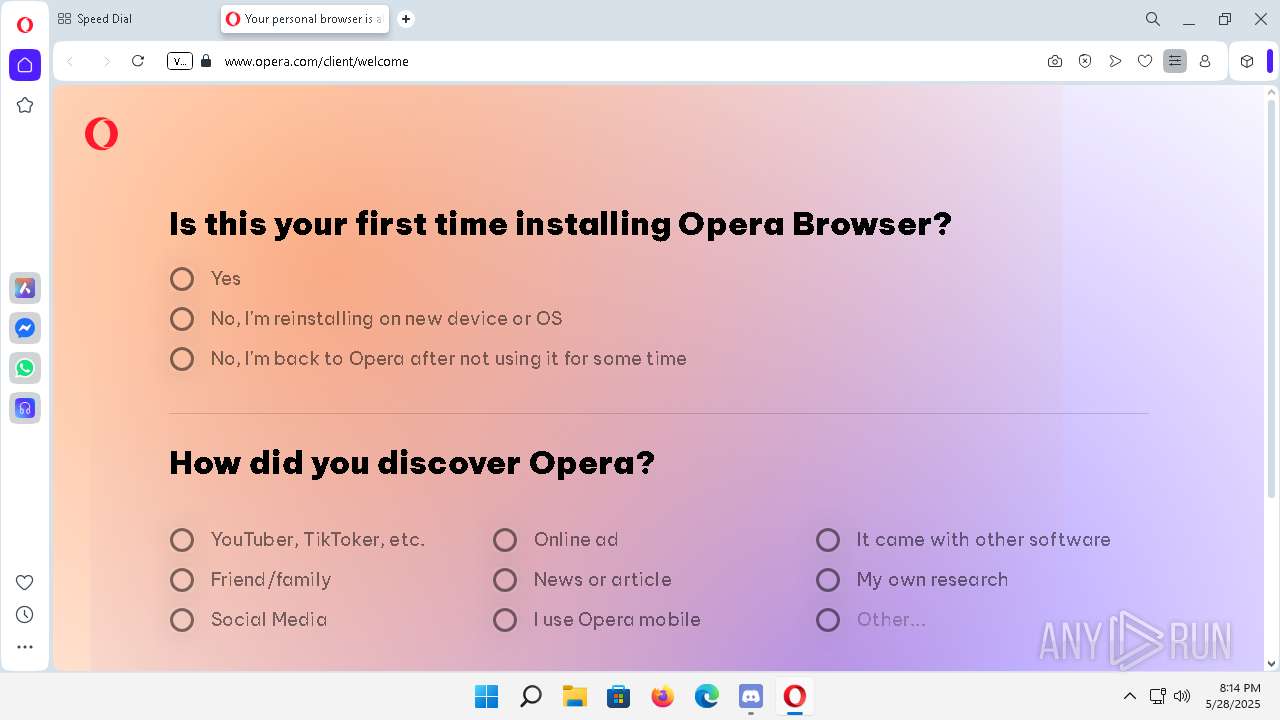The width and height of the screenshot is (1280, 720).
Task: Open the music player sidebar icon
Action: coord(25,408)
